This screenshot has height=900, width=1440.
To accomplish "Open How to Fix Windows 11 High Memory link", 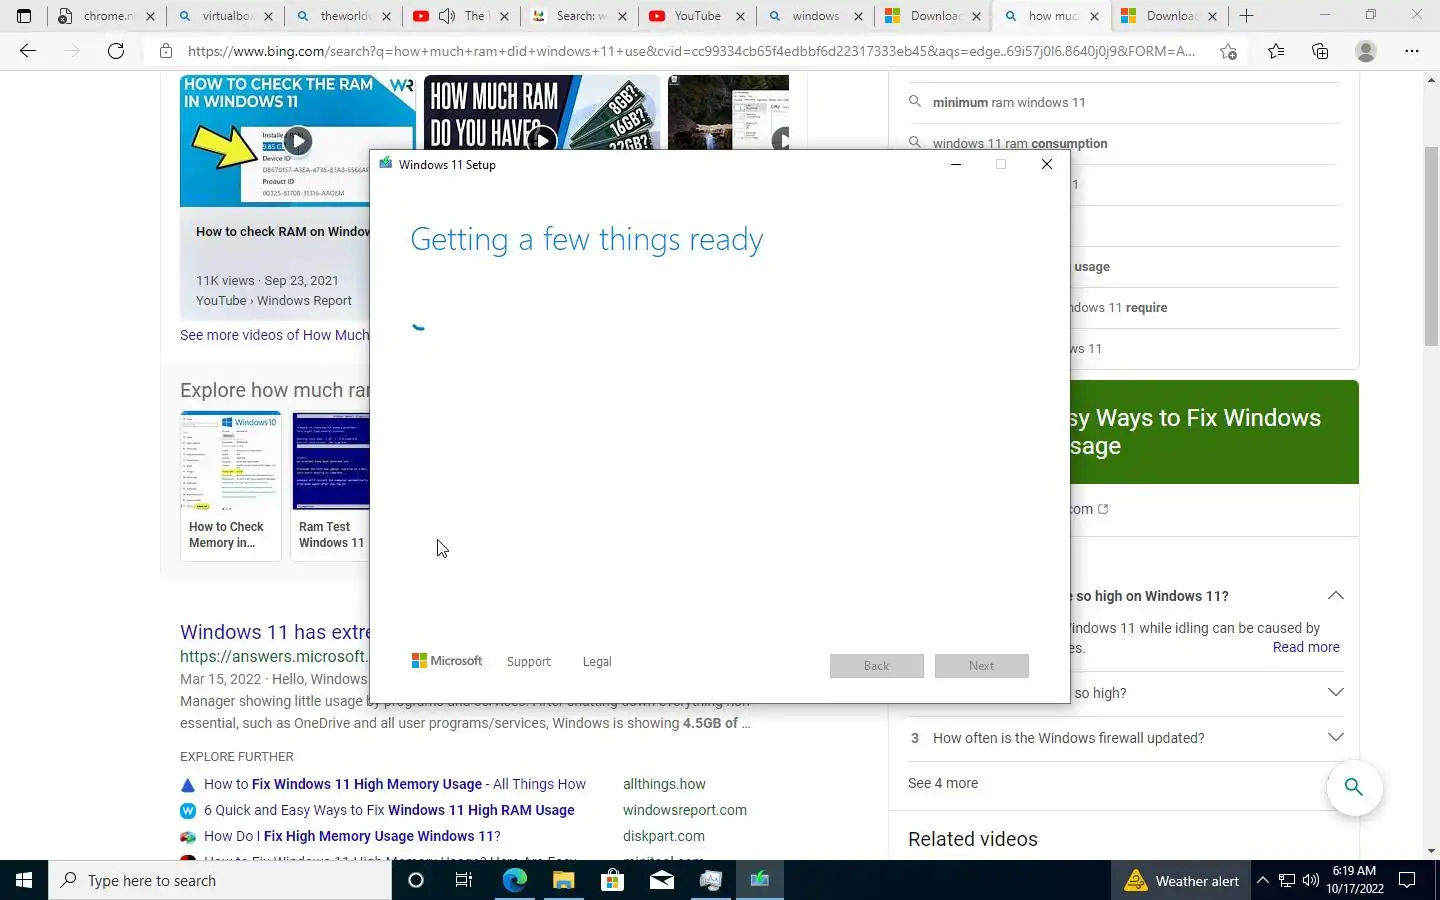I will (395, 784).
